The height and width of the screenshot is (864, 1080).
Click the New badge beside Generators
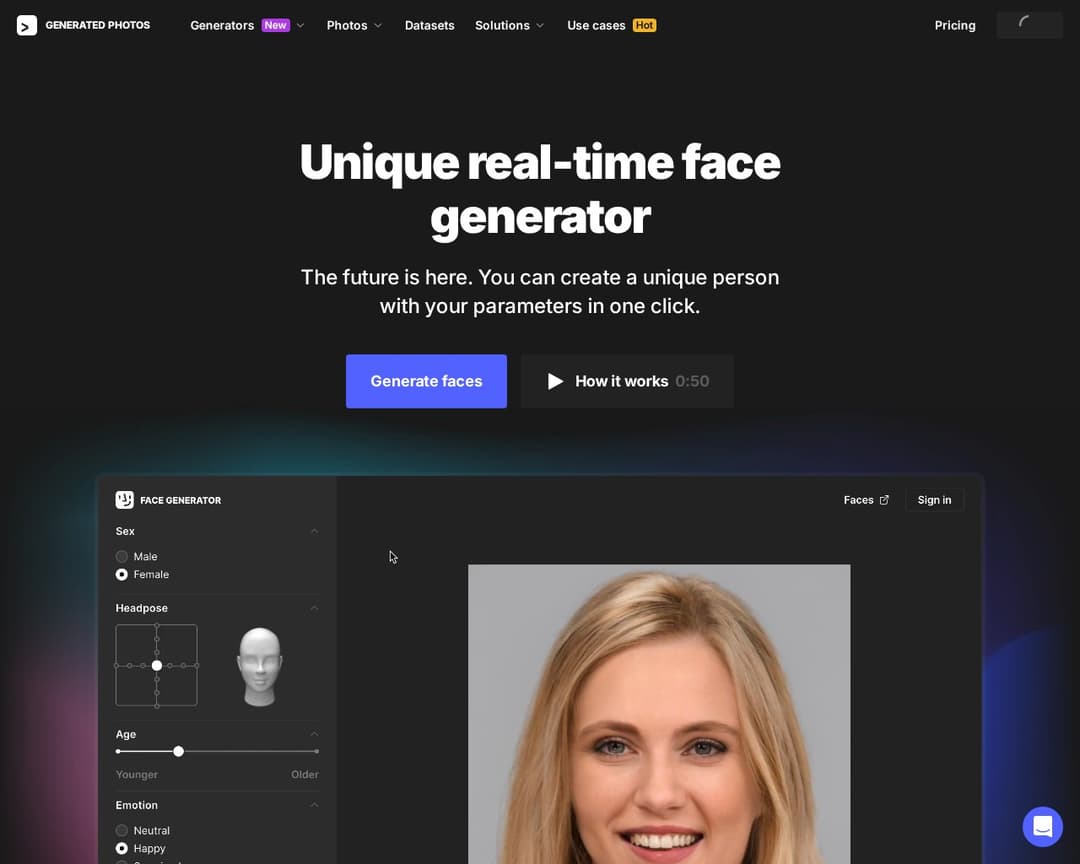[276, 25]
